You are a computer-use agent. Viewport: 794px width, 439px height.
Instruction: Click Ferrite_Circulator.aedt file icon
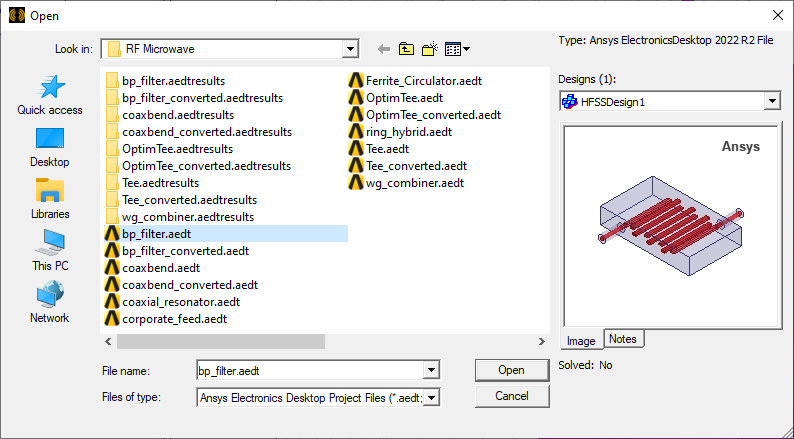(x=356, y=81)
